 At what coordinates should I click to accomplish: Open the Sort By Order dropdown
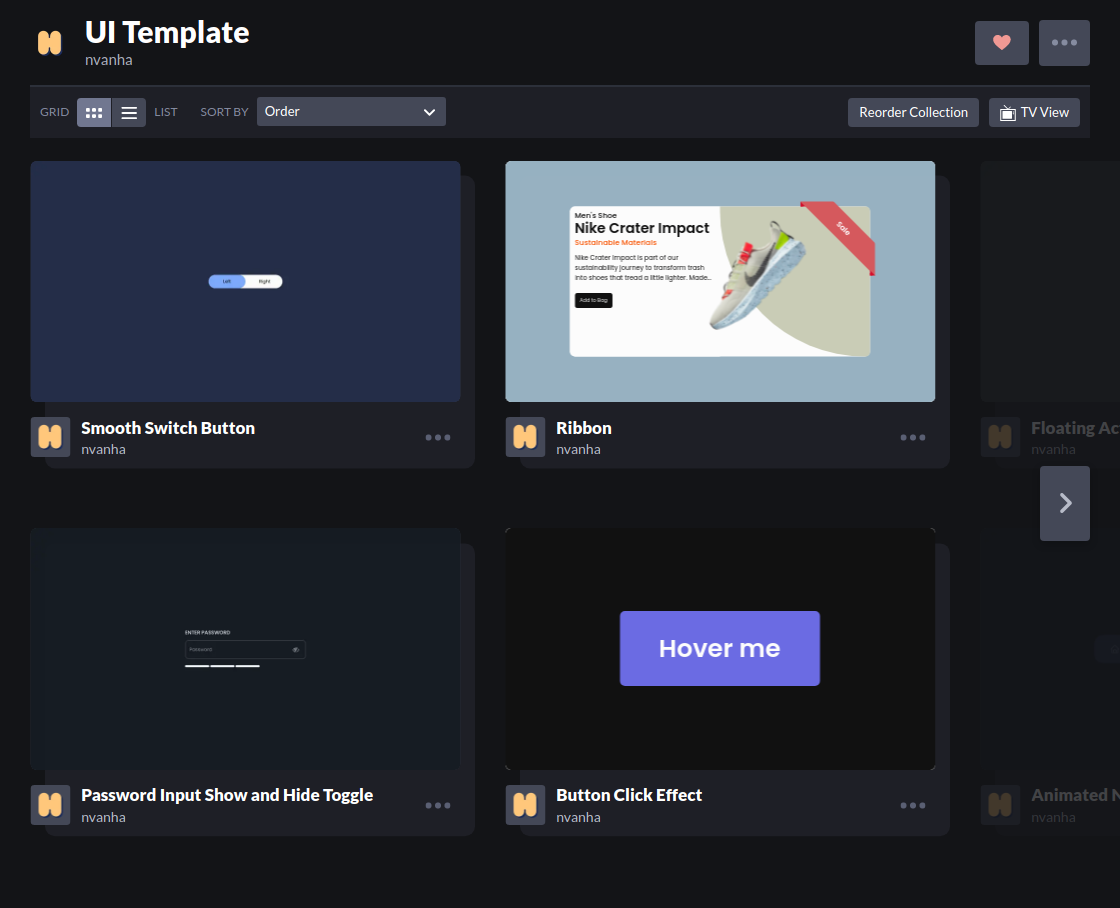351,111
